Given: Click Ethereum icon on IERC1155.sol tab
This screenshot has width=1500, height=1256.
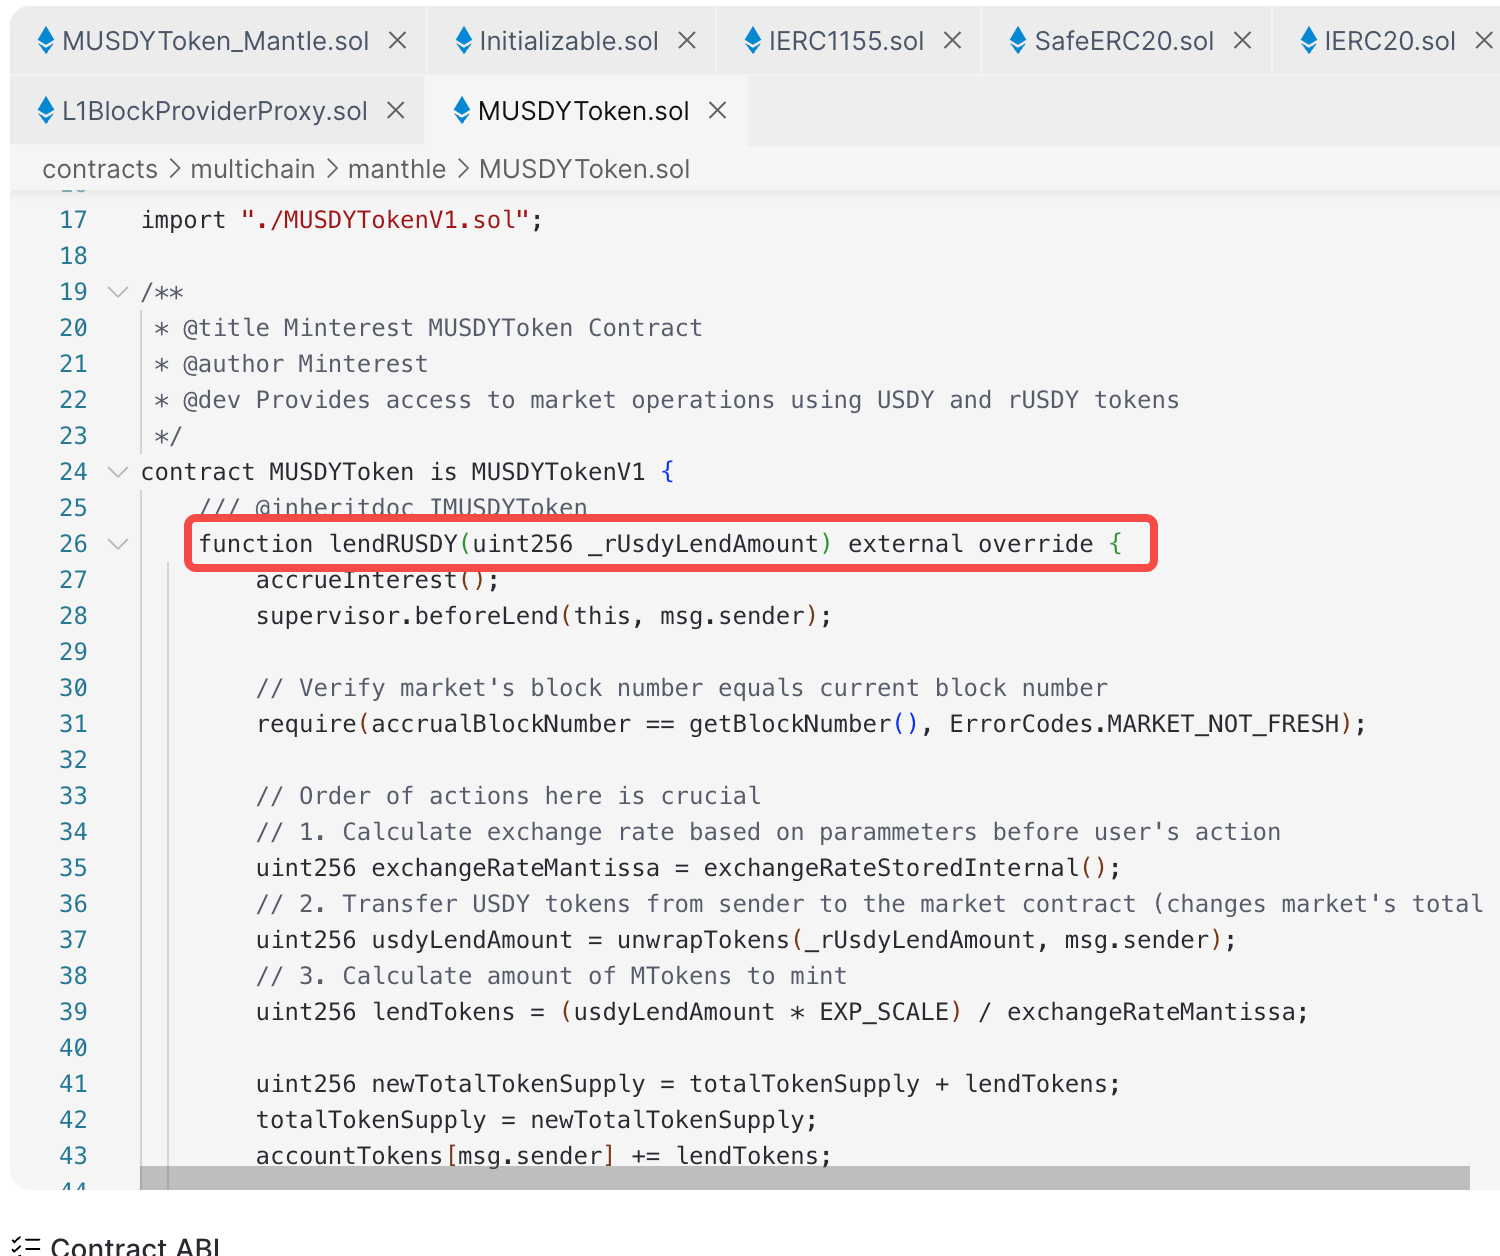Looking at the screenshot, I should (753, 40).
